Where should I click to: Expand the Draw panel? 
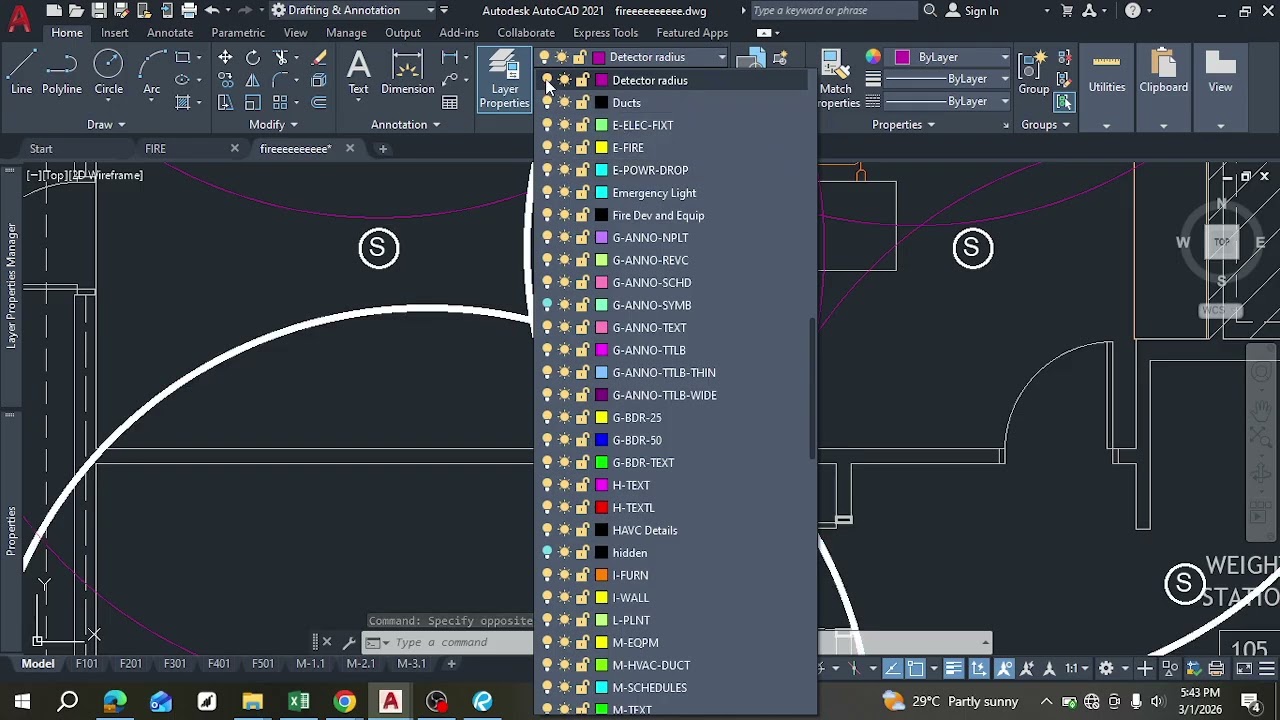point(106,124)
